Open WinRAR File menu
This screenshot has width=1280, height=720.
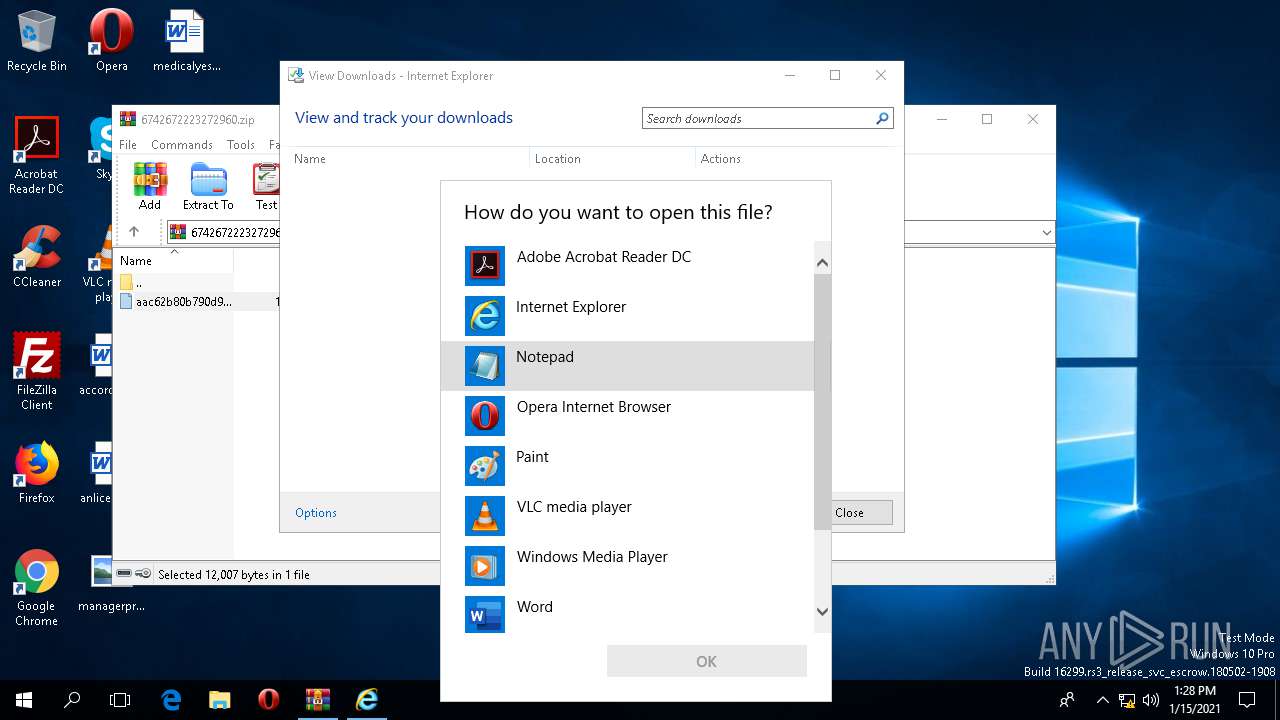coord(128,145)
